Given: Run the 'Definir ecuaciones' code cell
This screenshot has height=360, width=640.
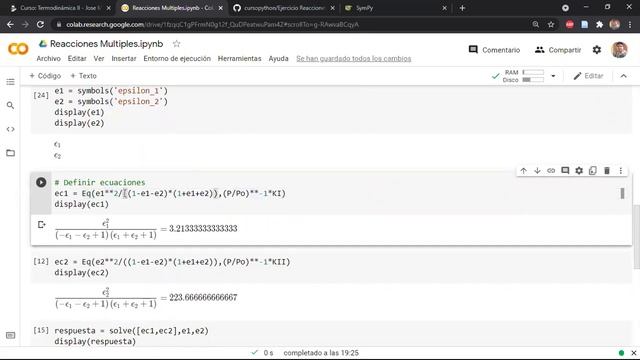Looking at the screenshot, I should 41,182.
